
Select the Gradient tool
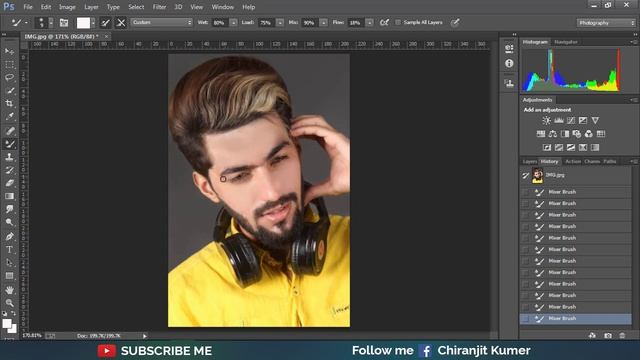point(9,196)
